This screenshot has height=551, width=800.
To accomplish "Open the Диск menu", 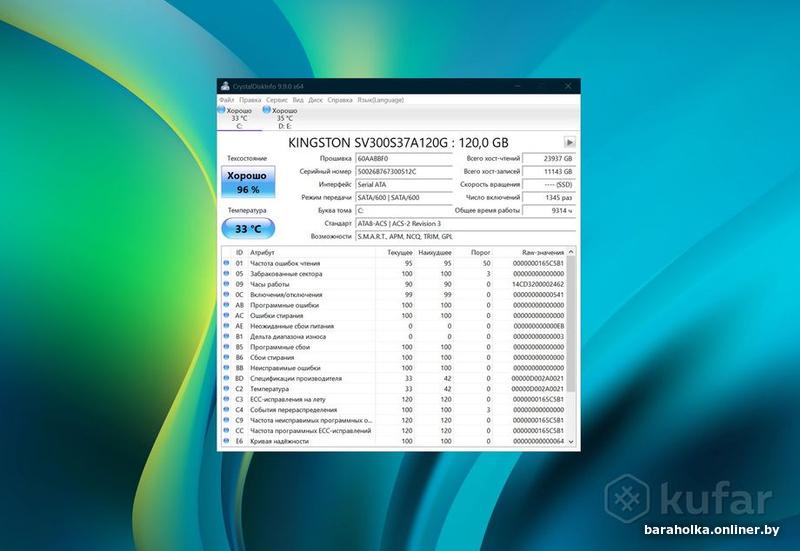I will click(315, 100).
